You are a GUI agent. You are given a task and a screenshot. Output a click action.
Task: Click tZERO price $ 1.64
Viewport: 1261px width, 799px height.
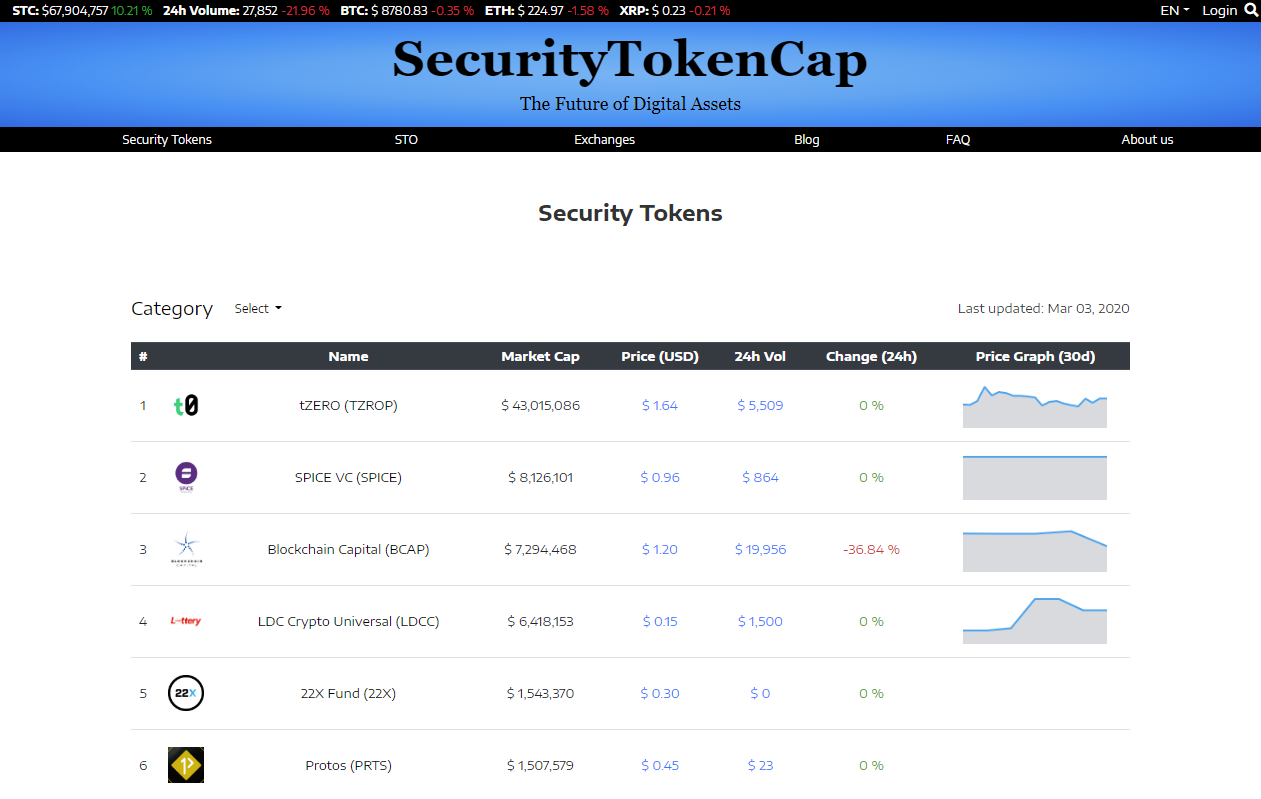coord(660,405)
